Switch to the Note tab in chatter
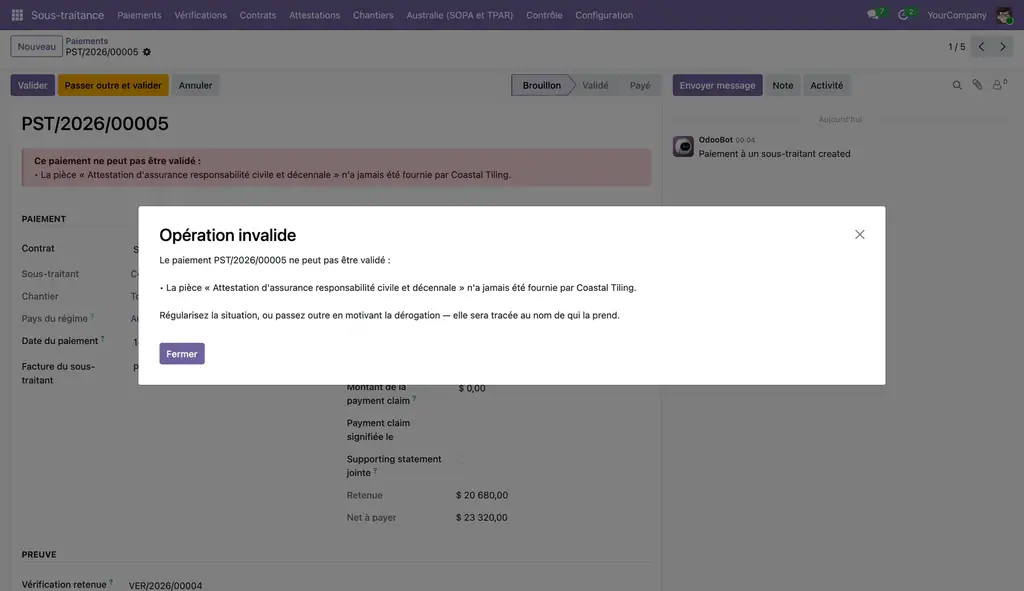 782,86
